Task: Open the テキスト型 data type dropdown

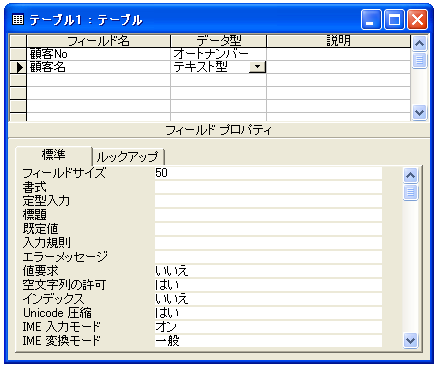Action: pyautogui.click(x=257, y=67)
